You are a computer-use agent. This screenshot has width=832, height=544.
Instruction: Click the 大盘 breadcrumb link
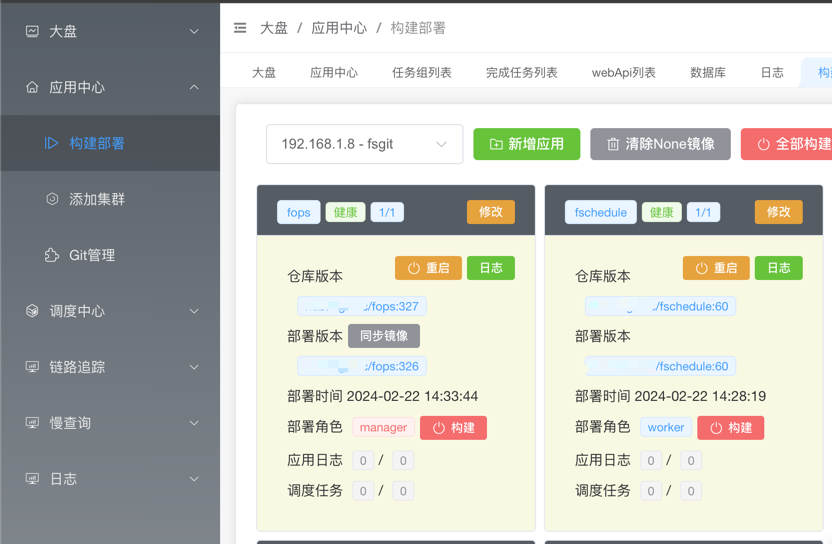[274, 28]
